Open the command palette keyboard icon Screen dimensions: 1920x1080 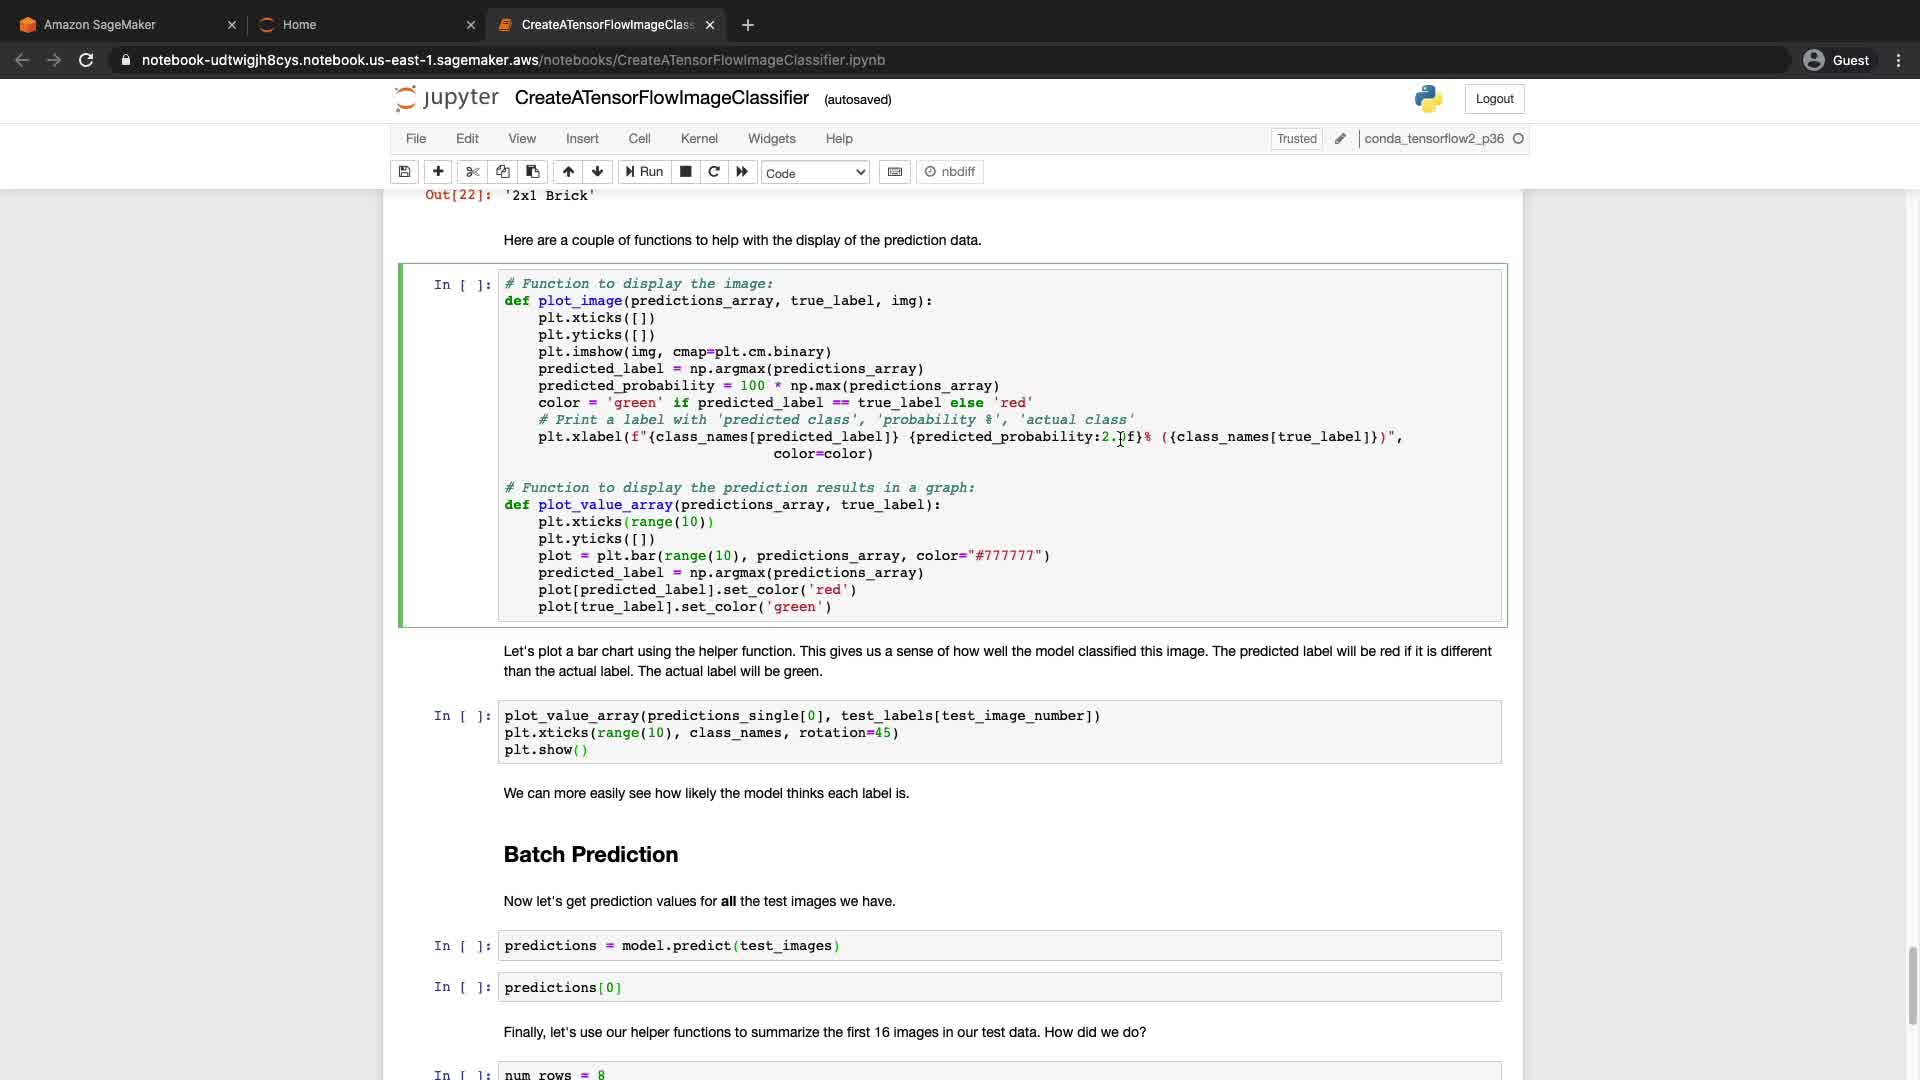(x=895, y=172)
